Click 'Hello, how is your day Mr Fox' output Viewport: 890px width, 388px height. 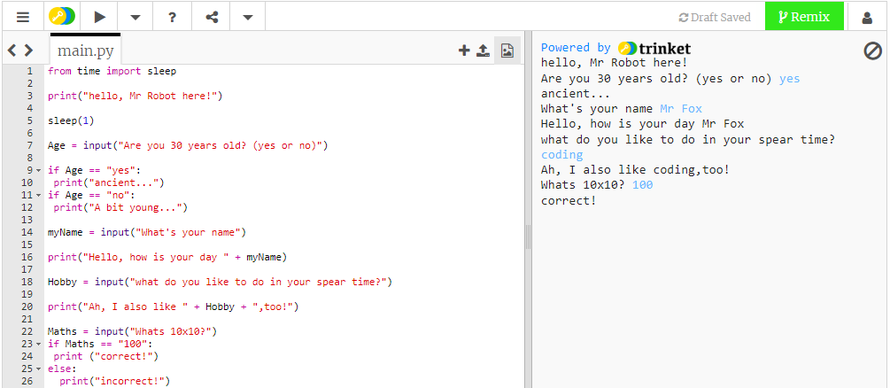click(643, 124)
